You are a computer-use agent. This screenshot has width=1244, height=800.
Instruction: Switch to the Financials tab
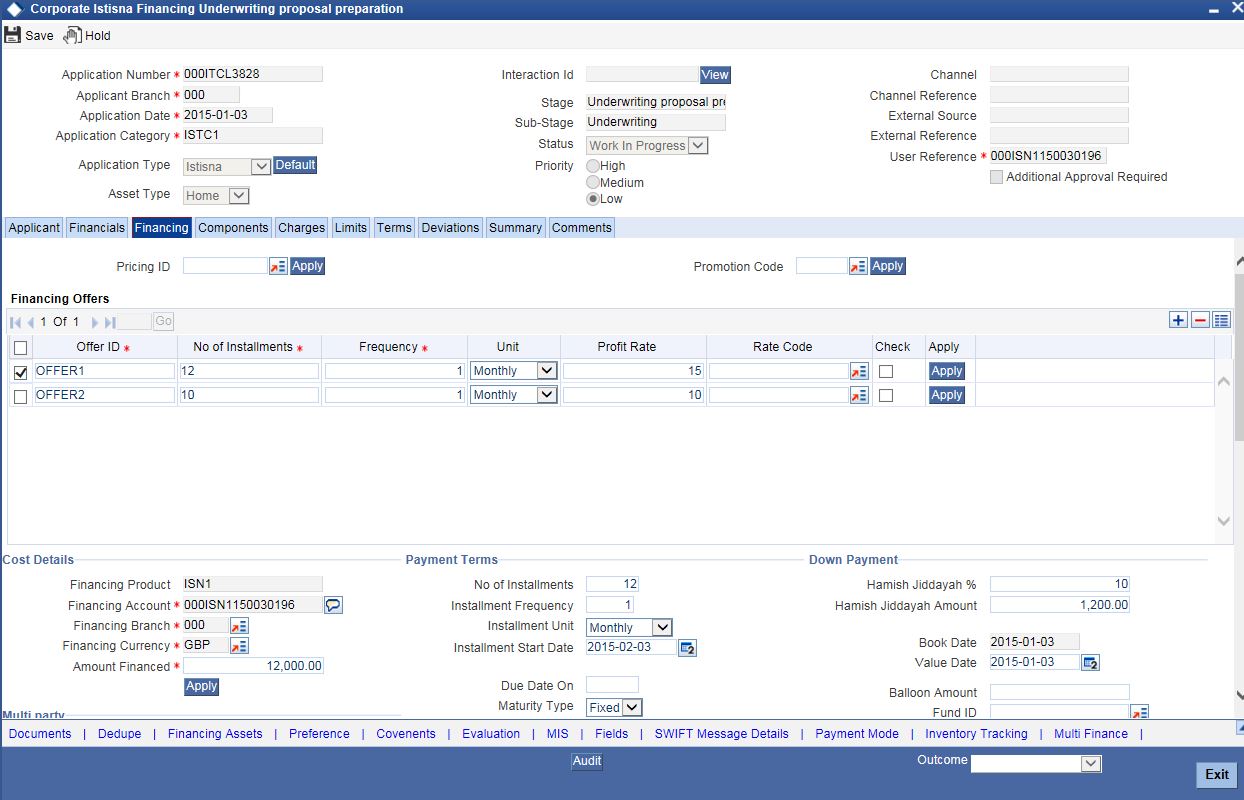[96, 227]
